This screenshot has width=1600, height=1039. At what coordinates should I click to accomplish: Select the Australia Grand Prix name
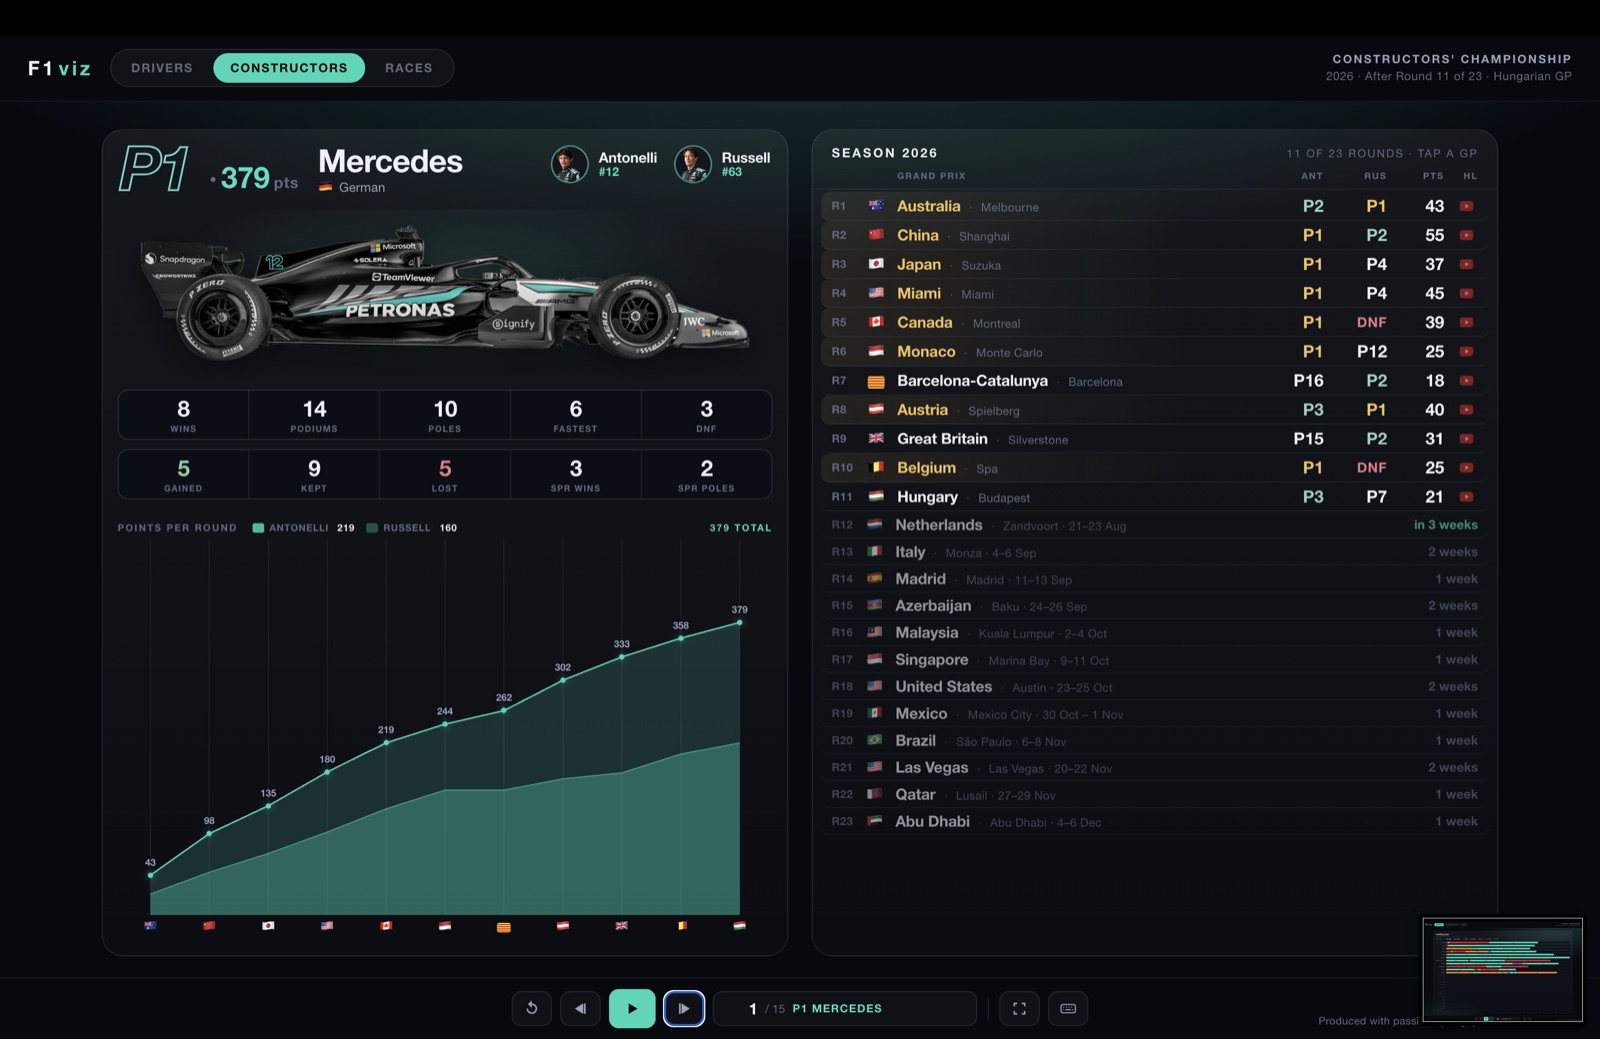click(928, 206)
